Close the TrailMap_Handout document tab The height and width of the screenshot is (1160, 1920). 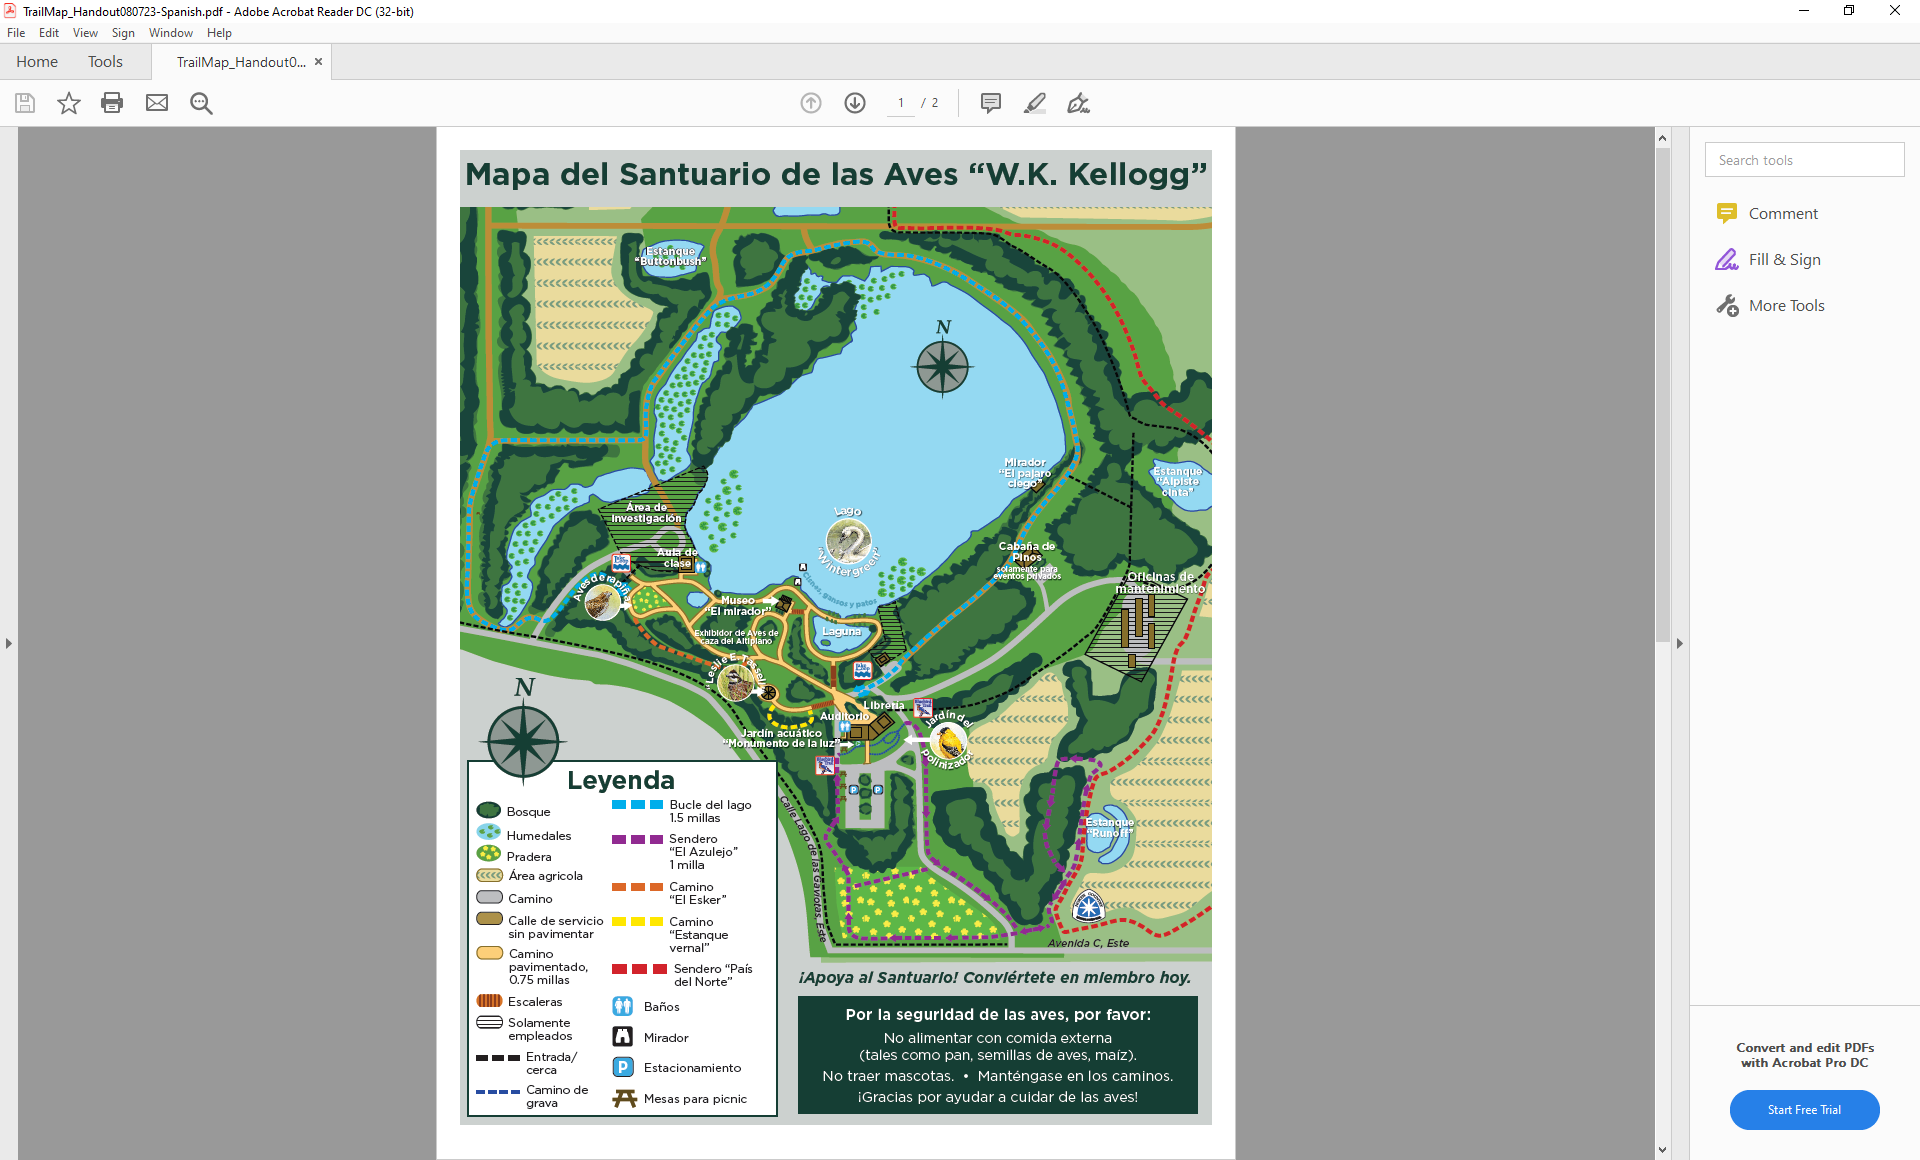318,62
